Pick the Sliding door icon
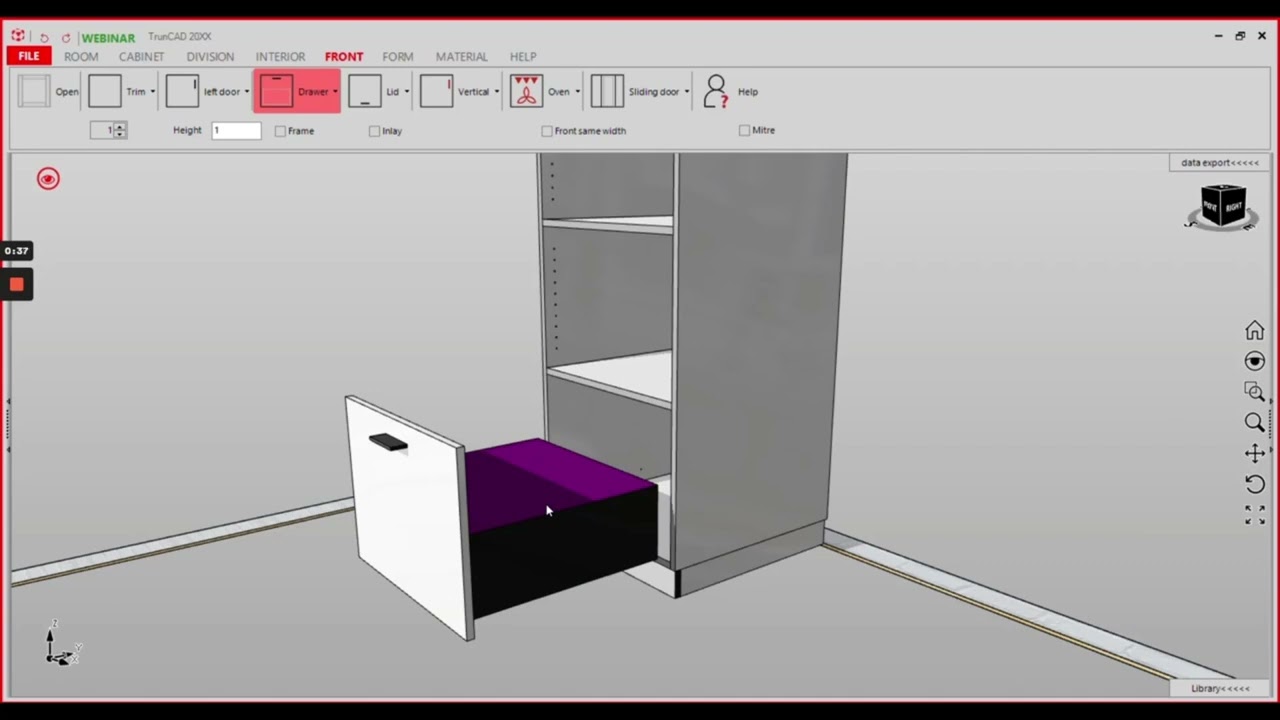 point(607,91)
